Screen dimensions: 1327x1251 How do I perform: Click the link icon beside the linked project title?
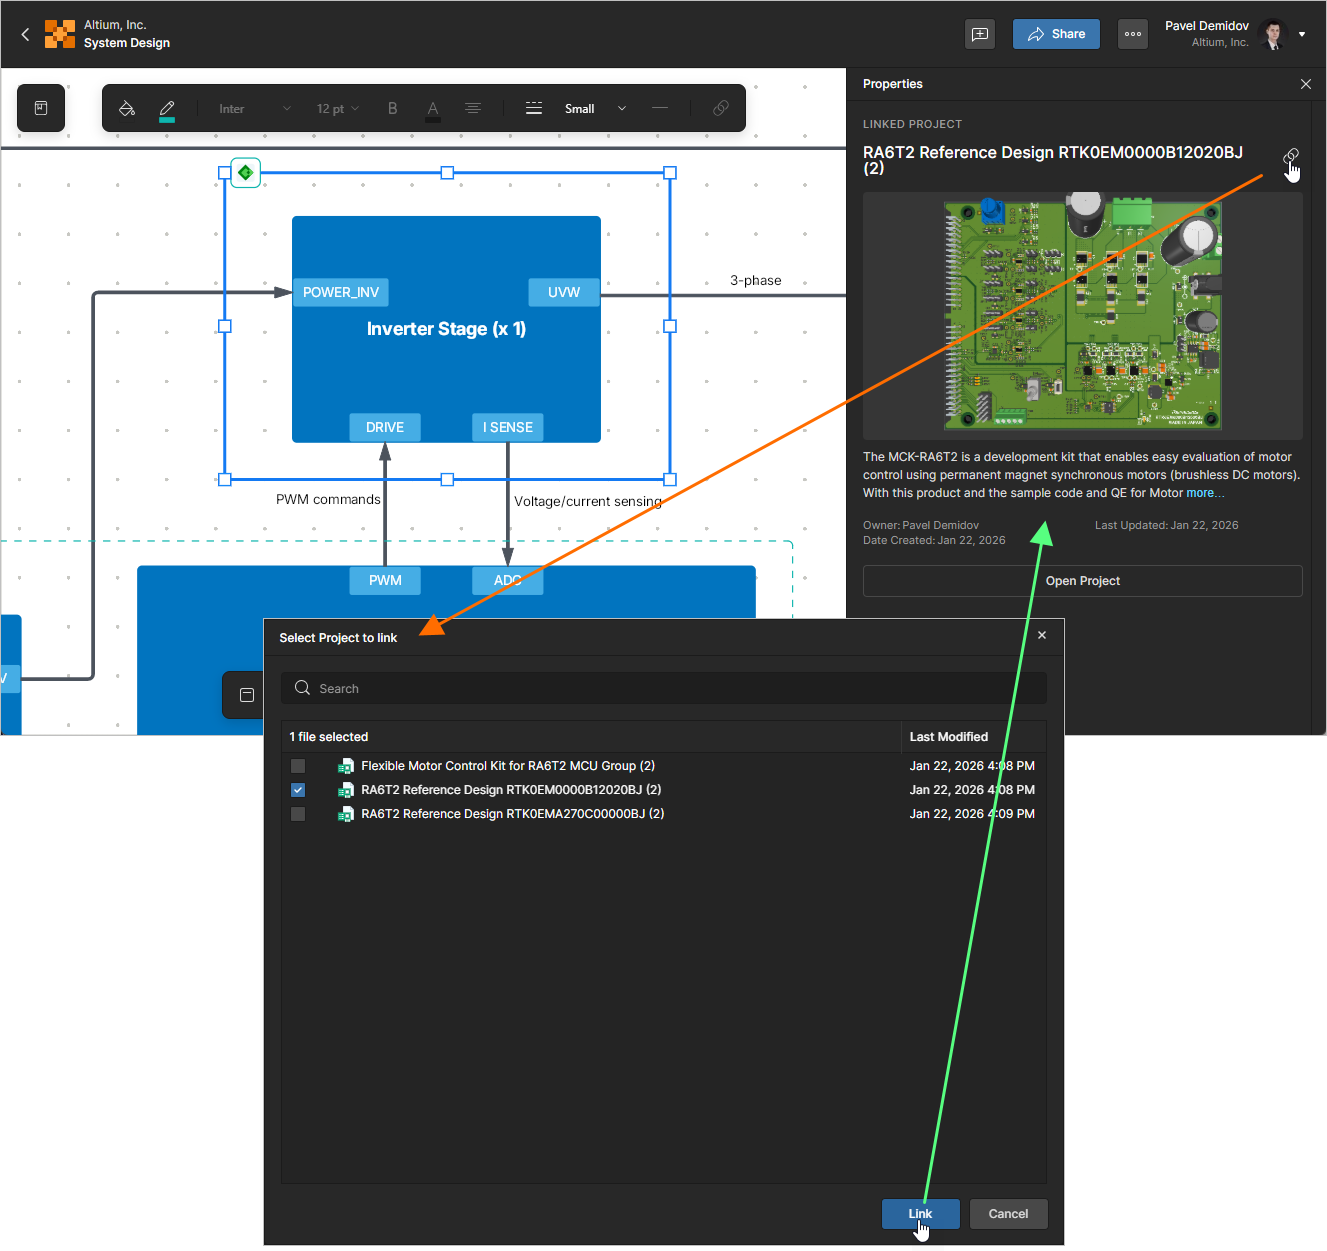pyautogui.click(x=1291, y=156)
